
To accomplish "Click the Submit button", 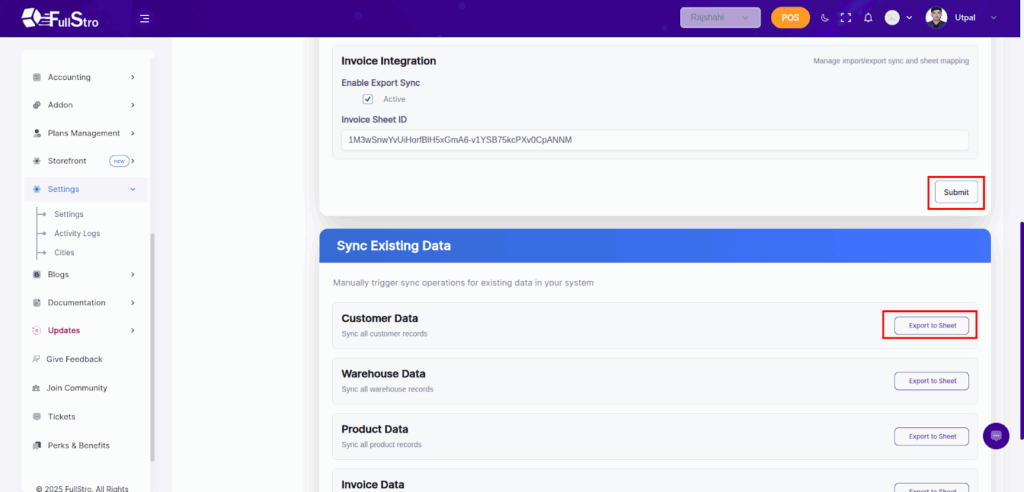I will point(956,192).
